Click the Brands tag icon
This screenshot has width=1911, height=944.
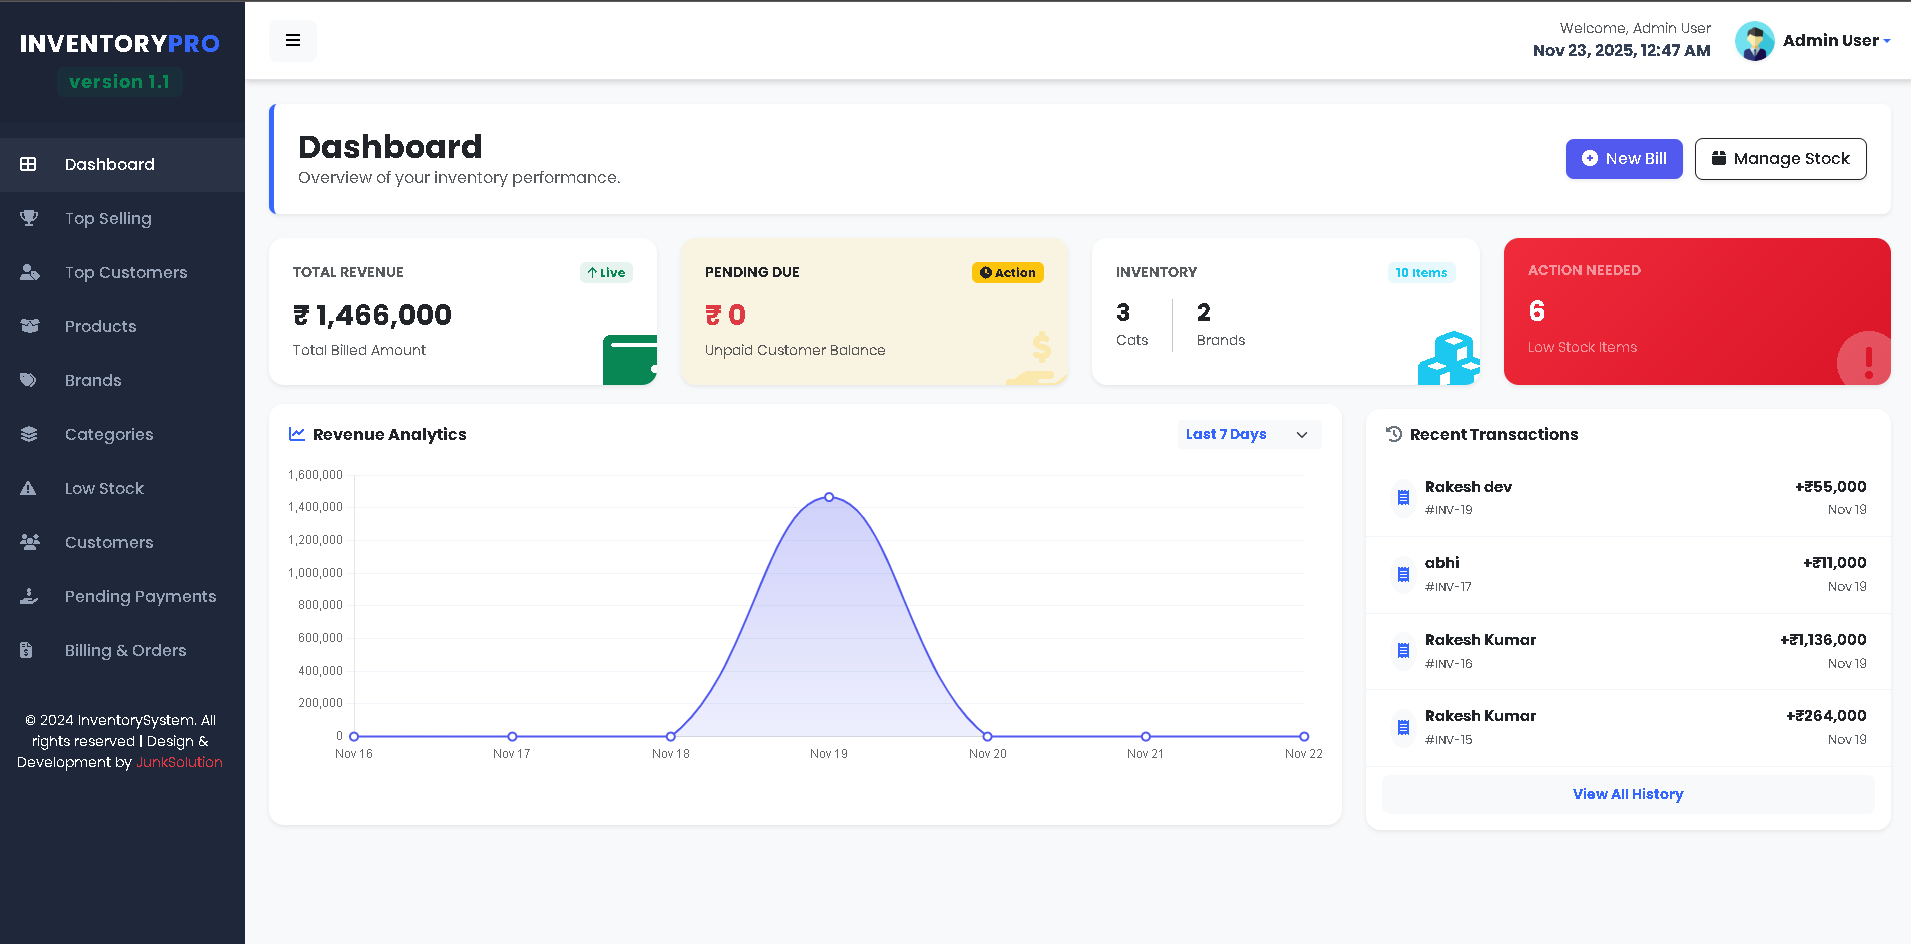[x=29, y=380]
